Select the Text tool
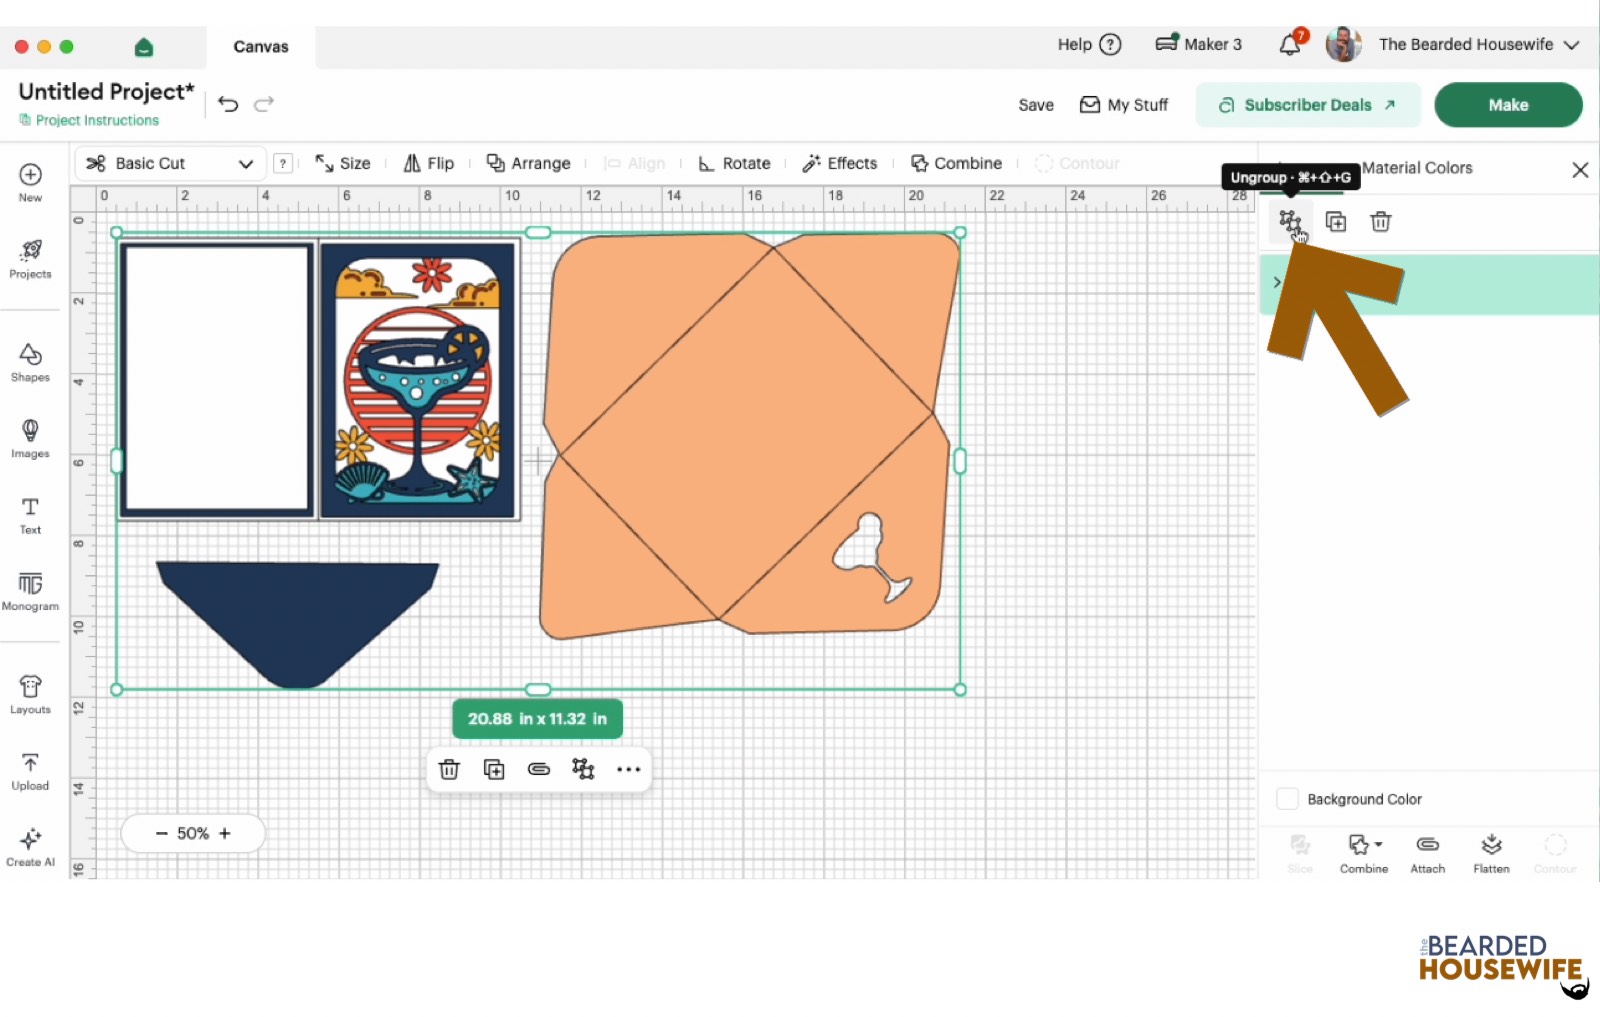The height and width of the screenshot is (1017, 1600). pos(30,515)
